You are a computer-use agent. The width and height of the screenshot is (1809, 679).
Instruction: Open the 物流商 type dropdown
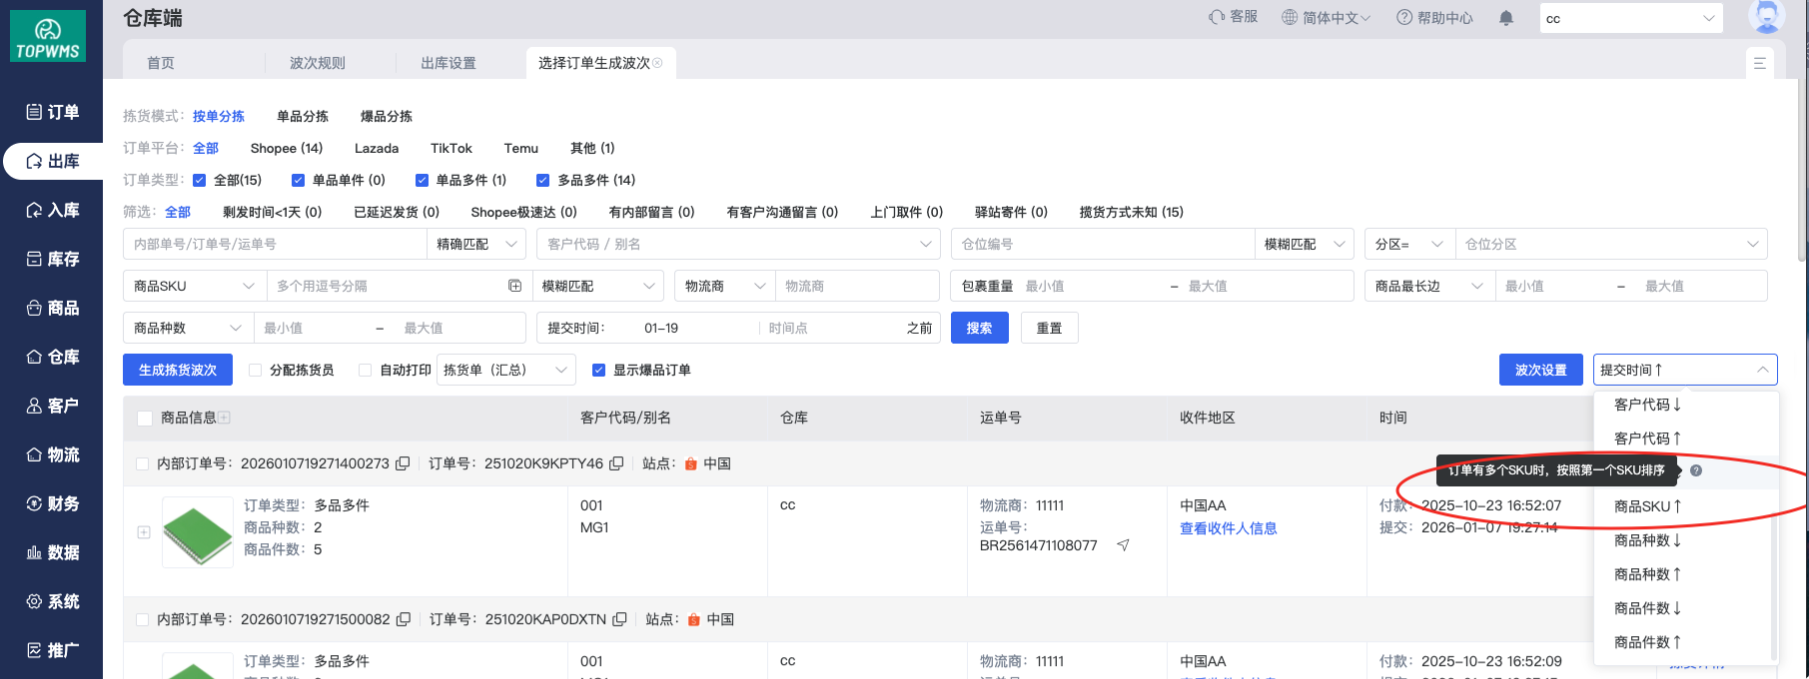725,286
